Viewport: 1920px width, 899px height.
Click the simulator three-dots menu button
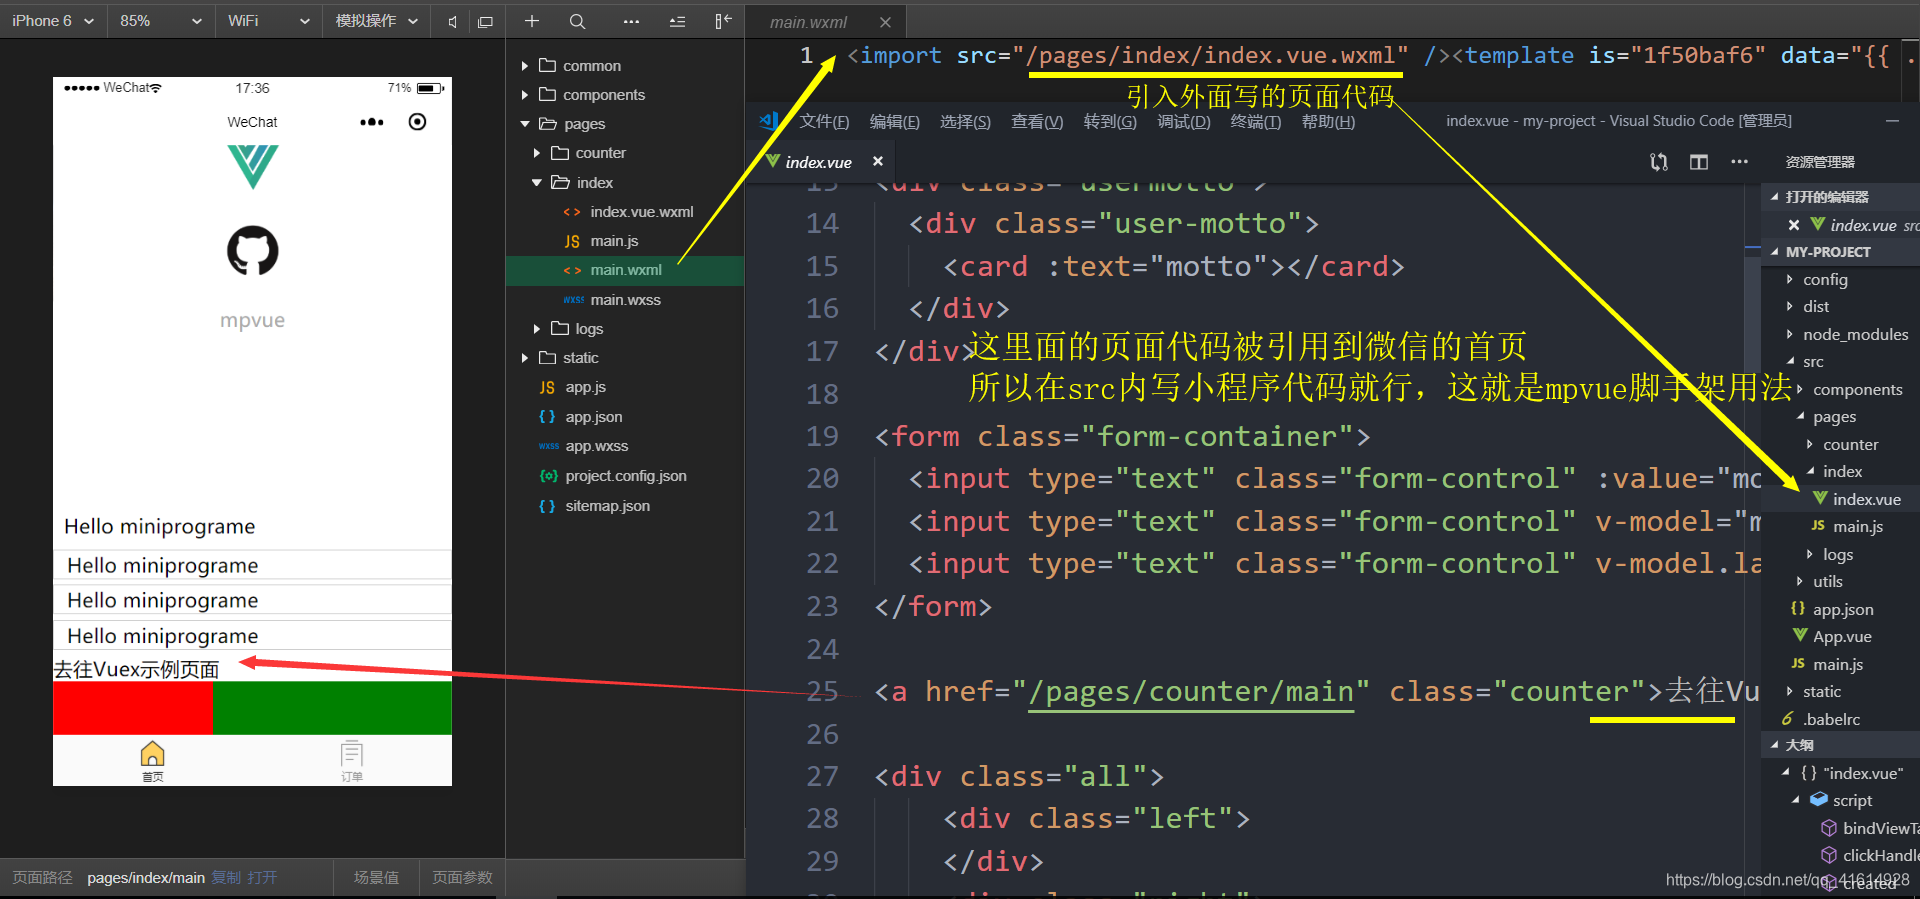click(372, 122)
